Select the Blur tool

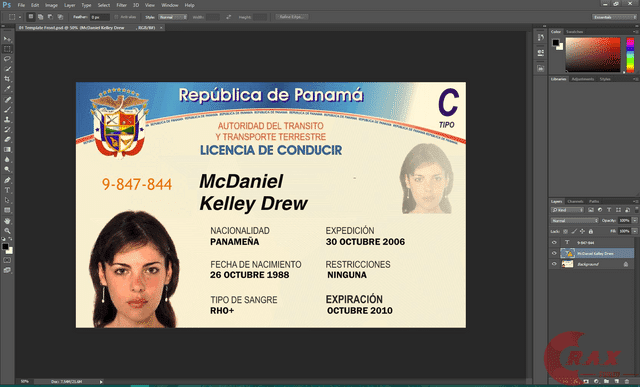click(x=7, y=160)
